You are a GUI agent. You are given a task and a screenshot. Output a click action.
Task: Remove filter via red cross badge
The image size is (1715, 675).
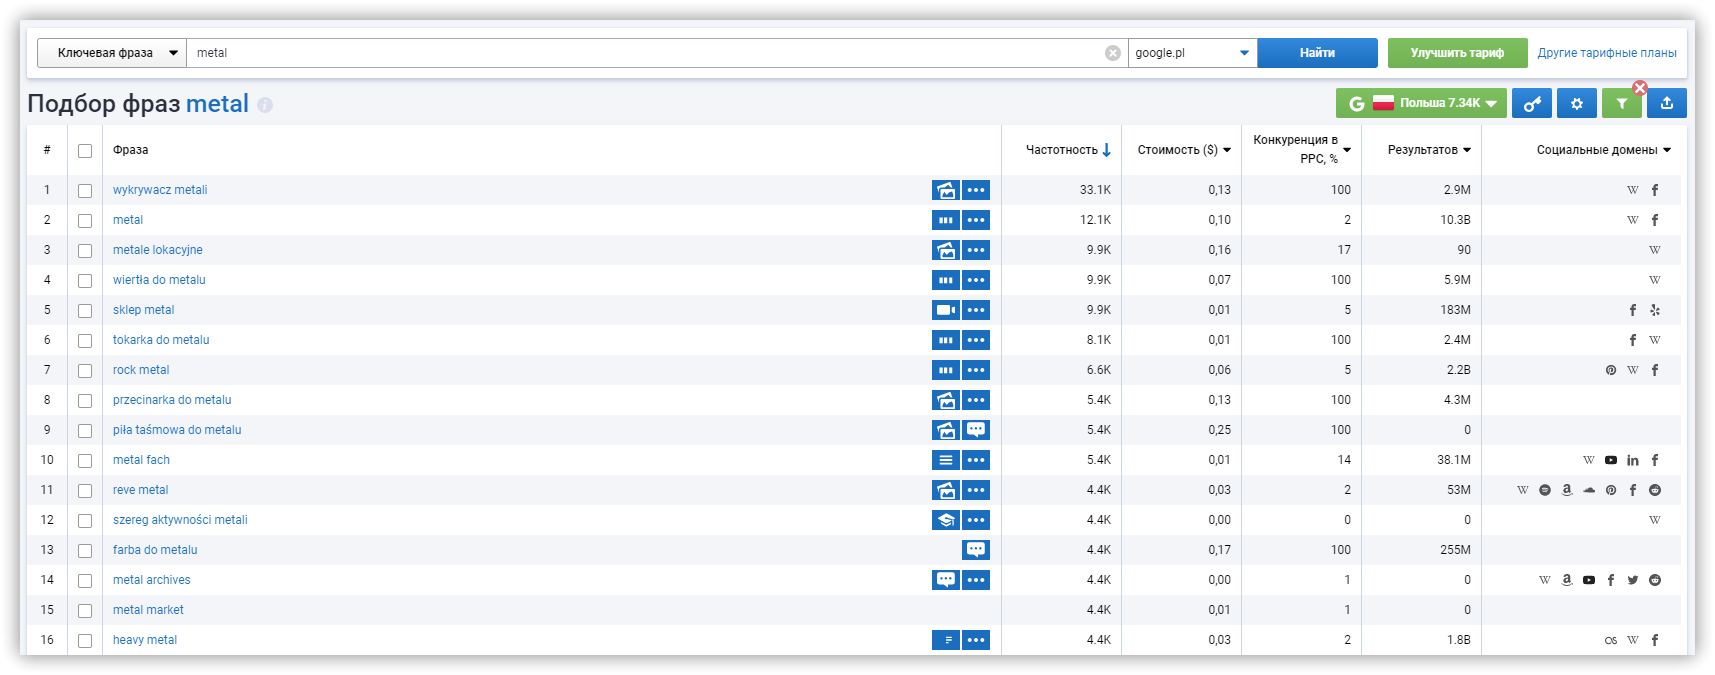point(1640,88)
